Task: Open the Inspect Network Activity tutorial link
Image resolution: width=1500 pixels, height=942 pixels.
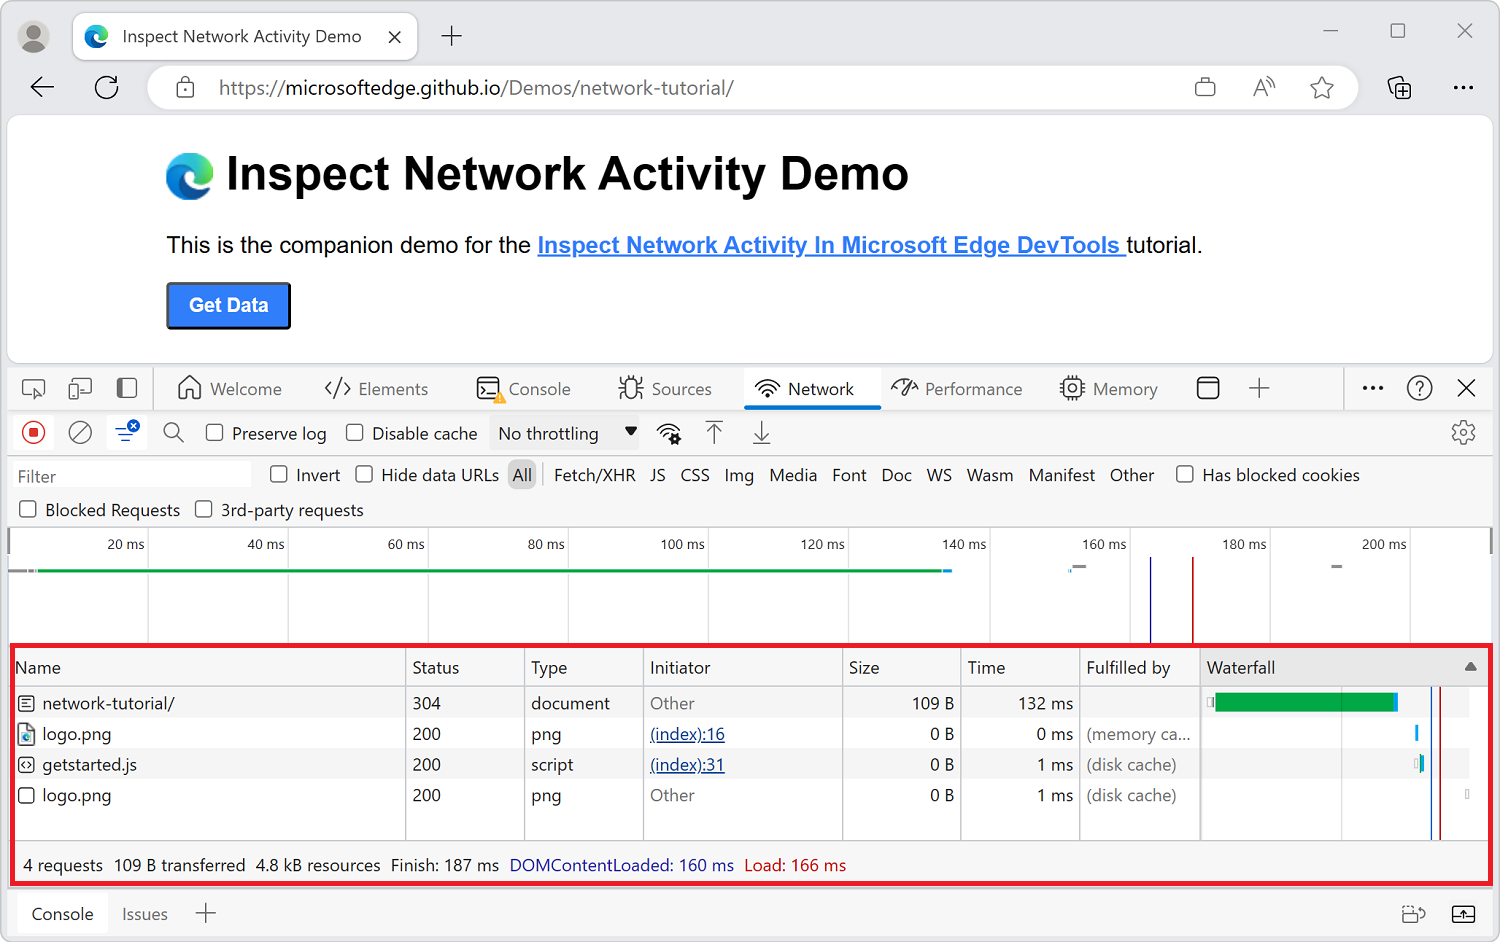Action: click(830, 244)
